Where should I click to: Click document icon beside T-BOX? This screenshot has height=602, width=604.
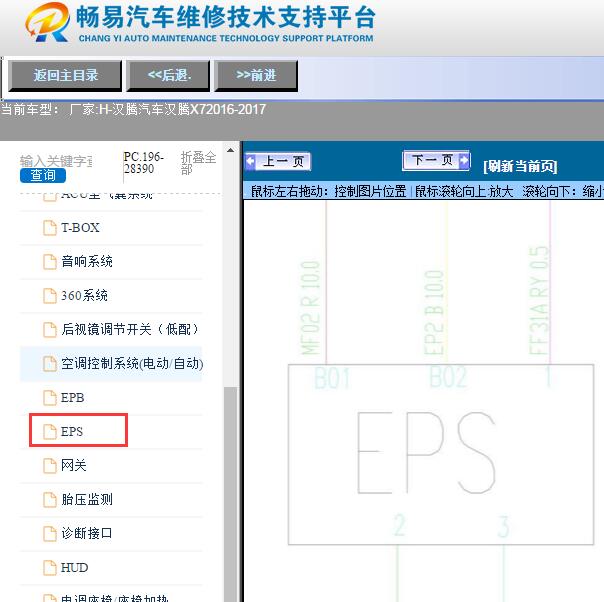pyautogui.click(x=50, y=228)
